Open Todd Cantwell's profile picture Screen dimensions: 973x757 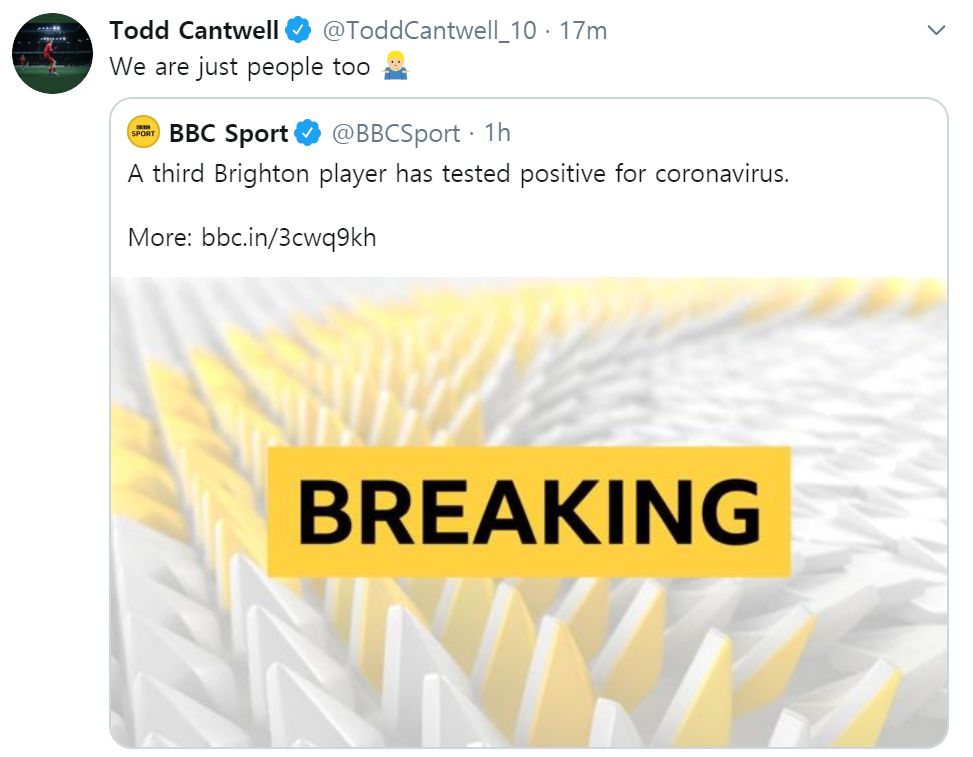click(52, 54)
